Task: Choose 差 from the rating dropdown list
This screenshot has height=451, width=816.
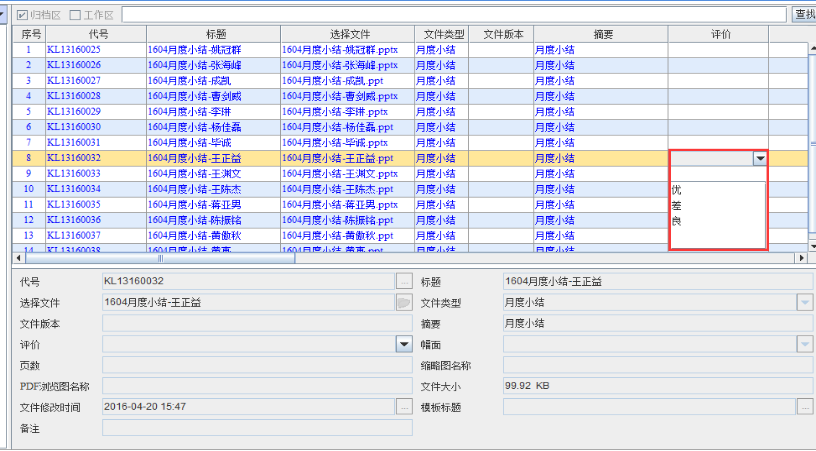Action: coord(677,205)
